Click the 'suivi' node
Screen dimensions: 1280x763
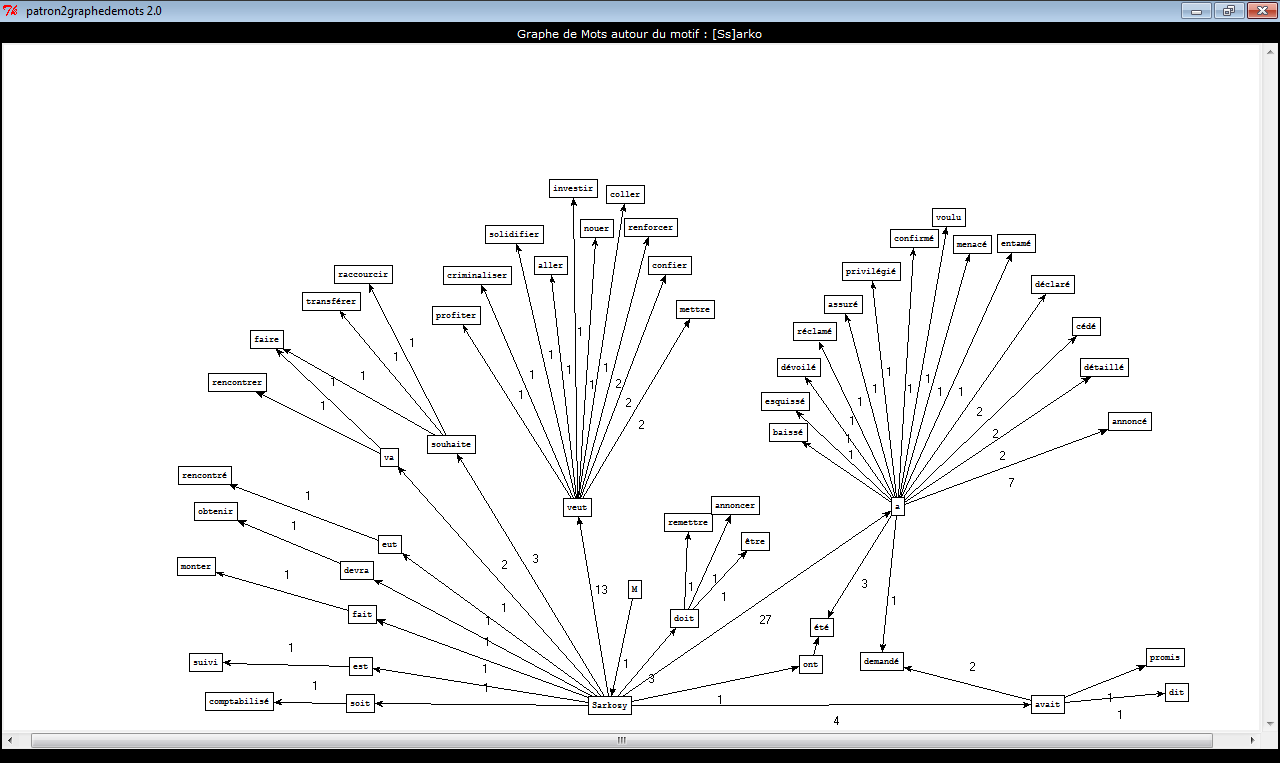click(207, 662)
